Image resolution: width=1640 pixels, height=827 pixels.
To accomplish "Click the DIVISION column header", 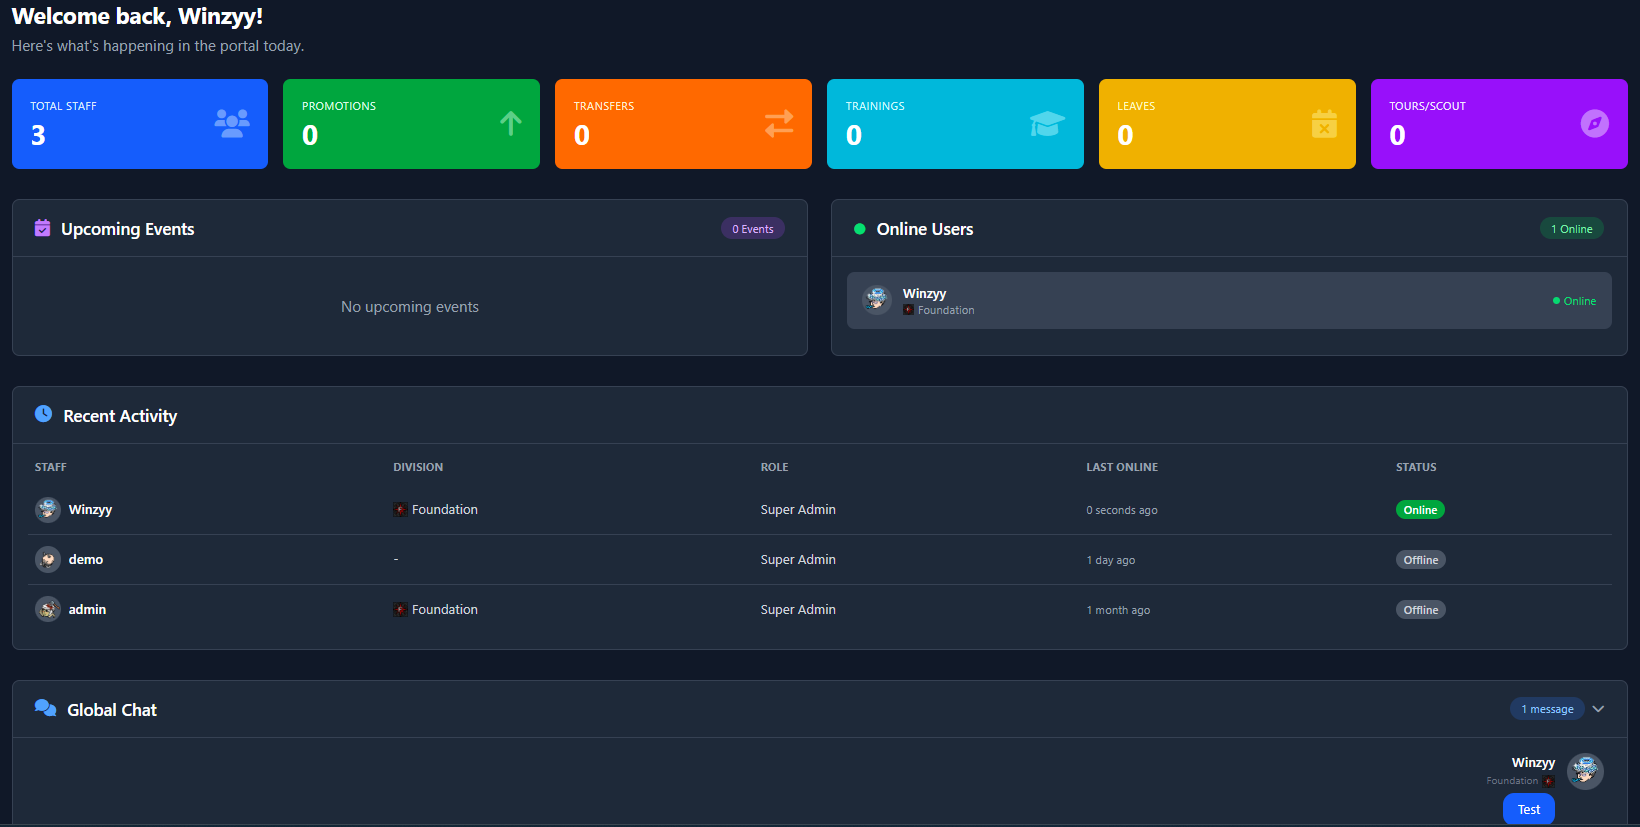I will coord(418,467).
